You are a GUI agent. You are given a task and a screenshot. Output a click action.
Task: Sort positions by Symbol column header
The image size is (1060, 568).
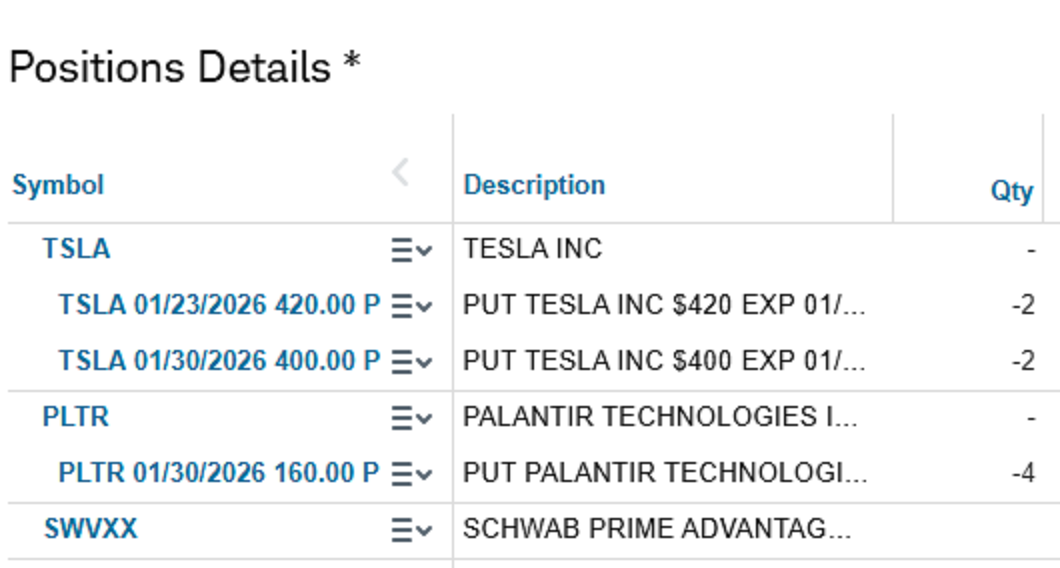(x=58, y=185)
